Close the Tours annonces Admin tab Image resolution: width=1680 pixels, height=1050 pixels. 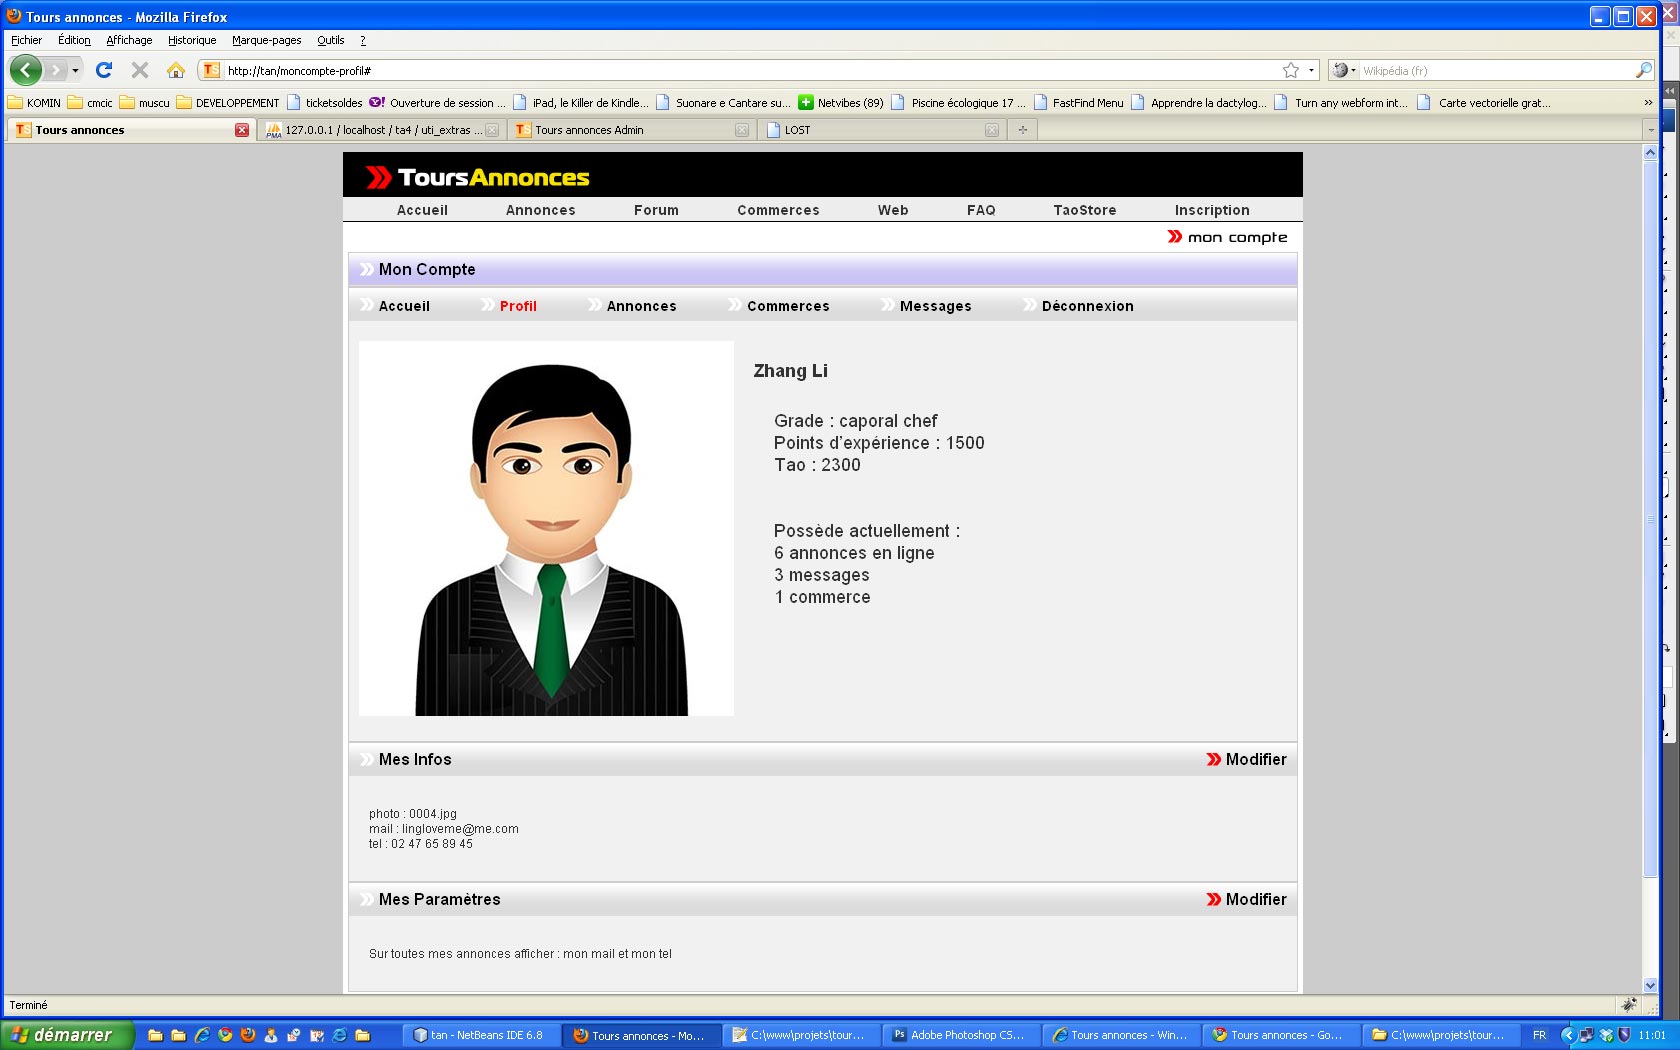point(742,130)
